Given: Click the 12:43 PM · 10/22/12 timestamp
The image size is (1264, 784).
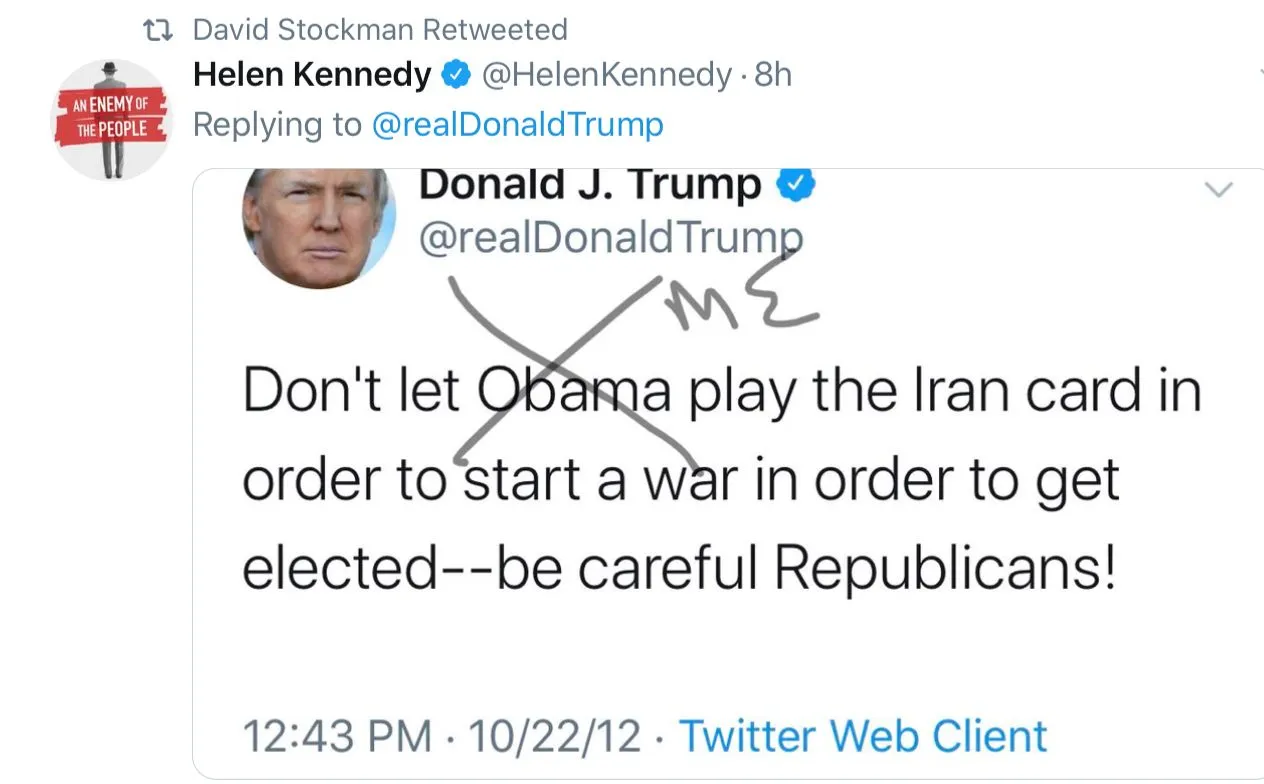Looking at the screenshot, I should click(441, 737).
